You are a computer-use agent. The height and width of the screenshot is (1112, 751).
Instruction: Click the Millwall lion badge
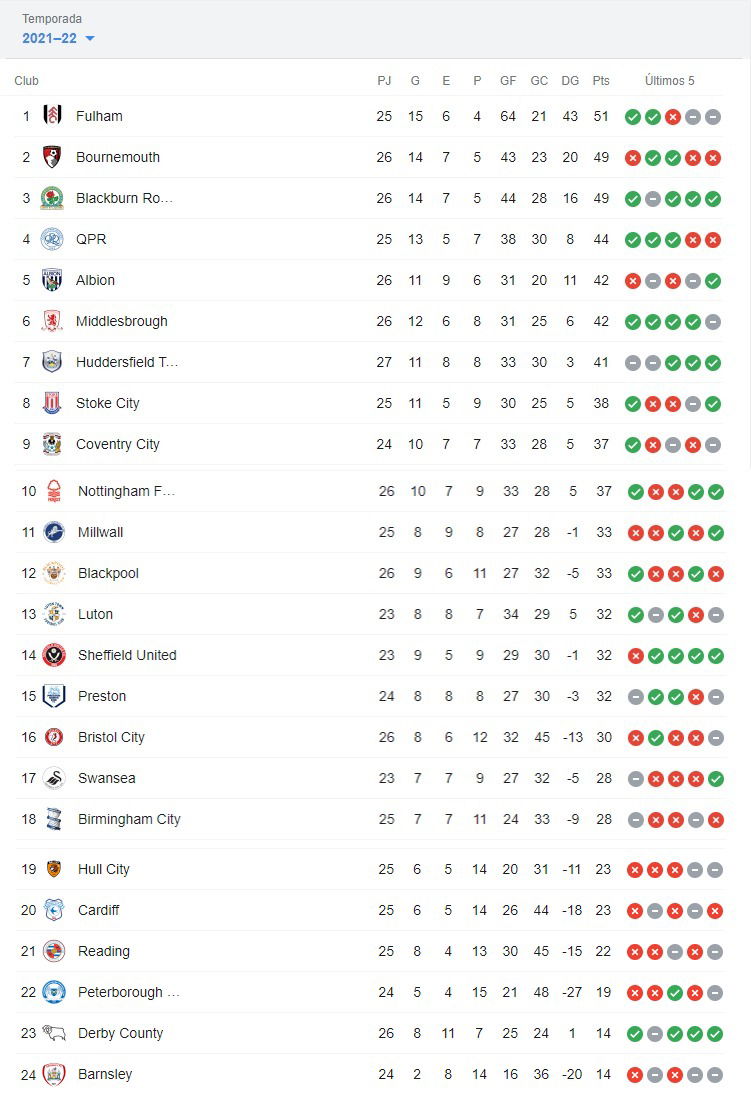click(54, 532)
